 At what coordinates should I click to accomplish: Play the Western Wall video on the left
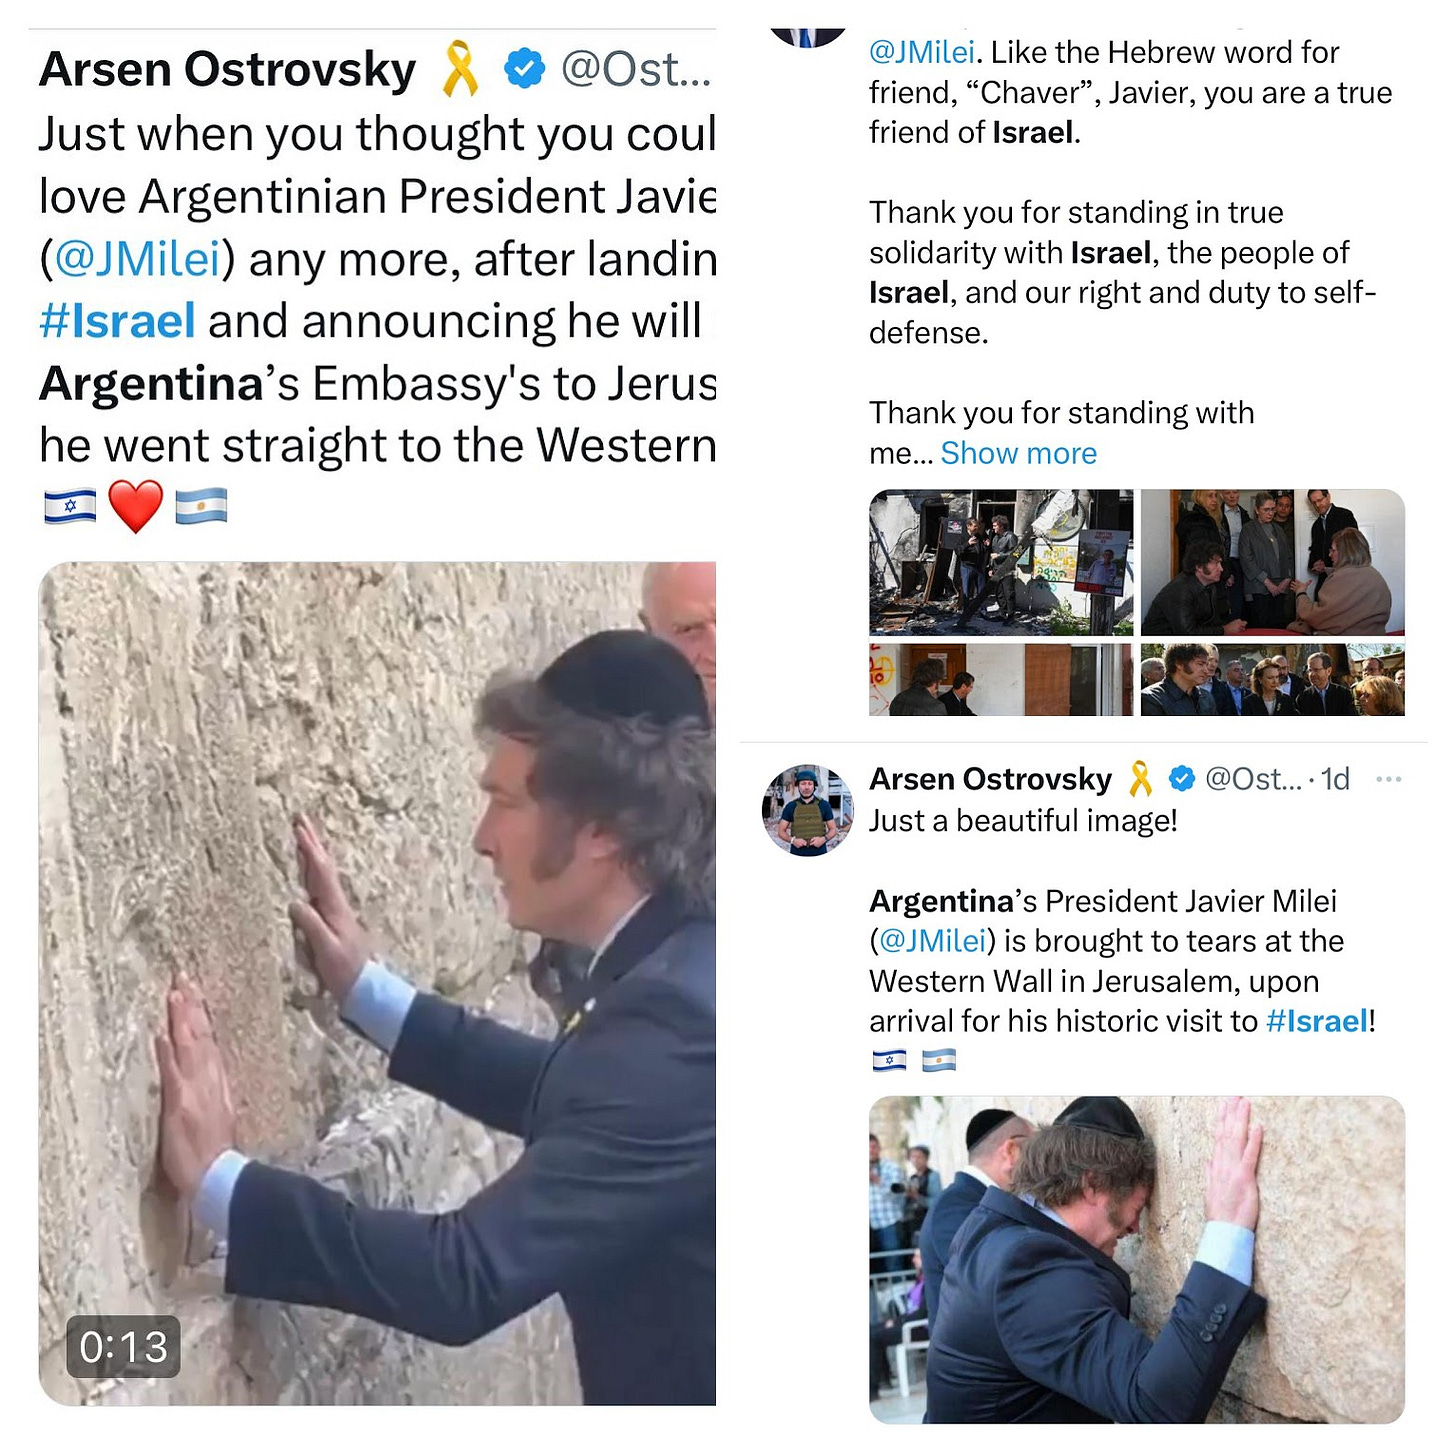[377, 983]
